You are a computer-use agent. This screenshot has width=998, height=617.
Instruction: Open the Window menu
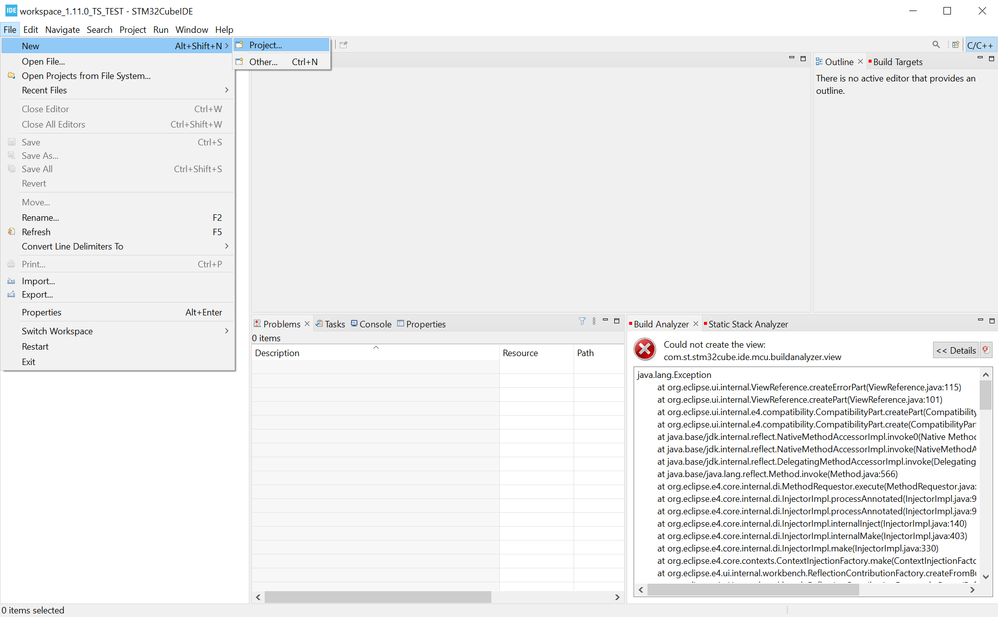[x=192, y=29]
